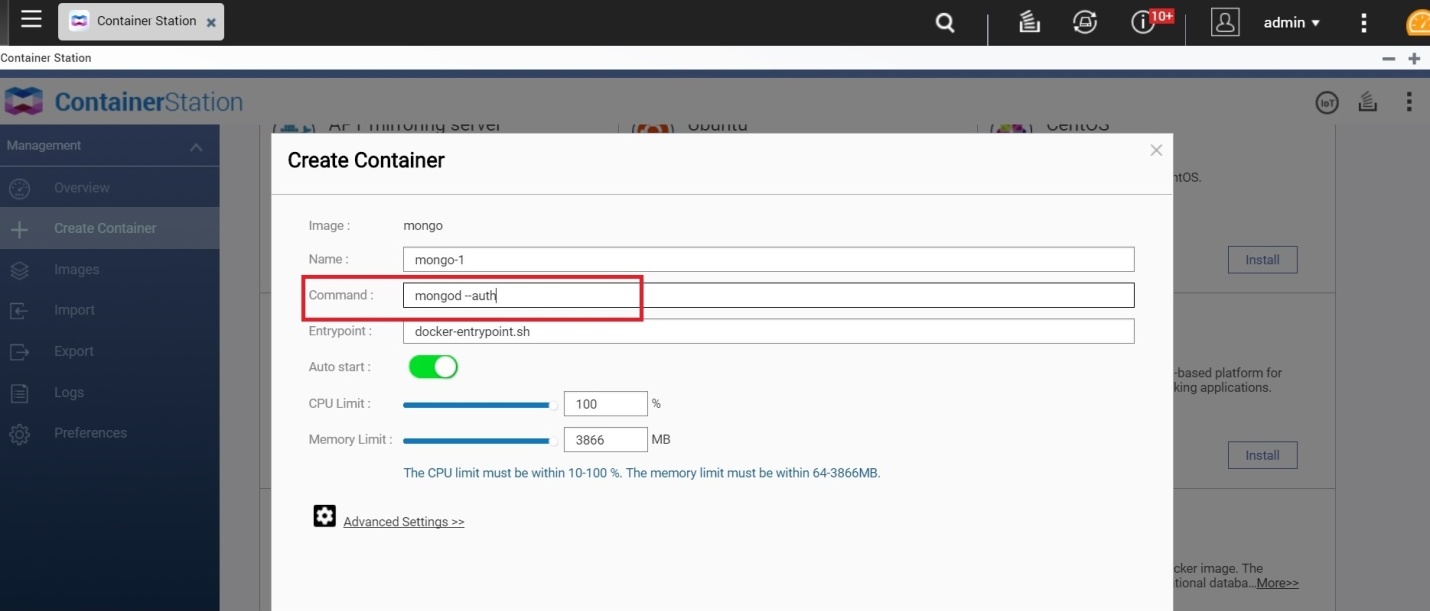The width and height of the screenshot is (1430, 611).
Task: Click the Export arrow icon
Action: 20,352
